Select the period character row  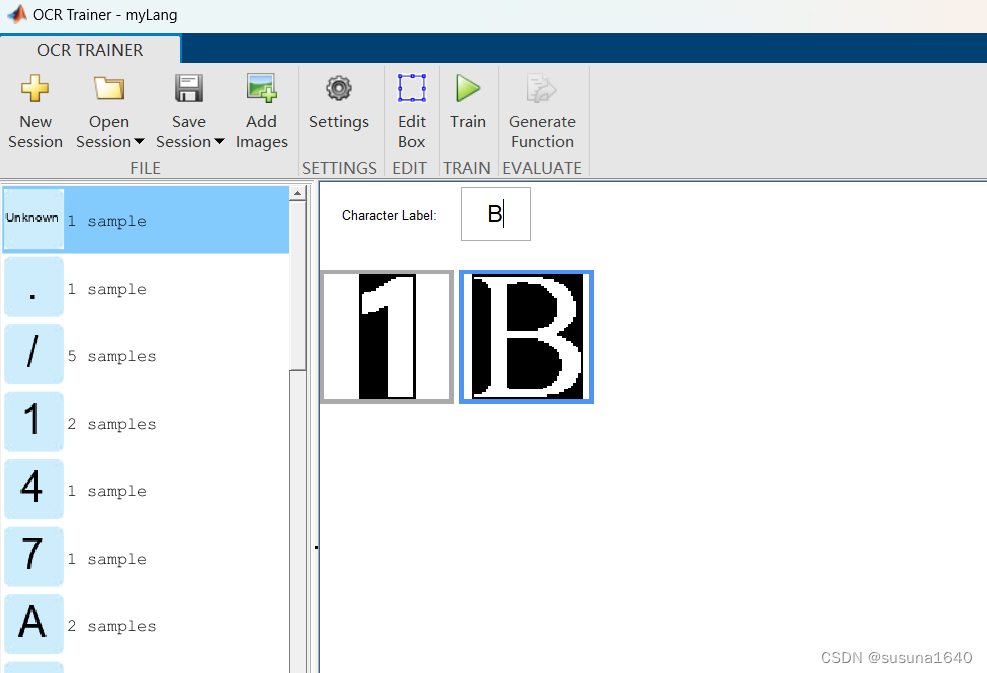(x=145, y=288)
